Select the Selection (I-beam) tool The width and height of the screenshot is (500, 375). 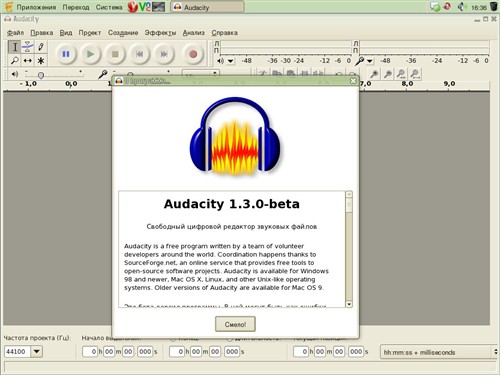point(15,47)
